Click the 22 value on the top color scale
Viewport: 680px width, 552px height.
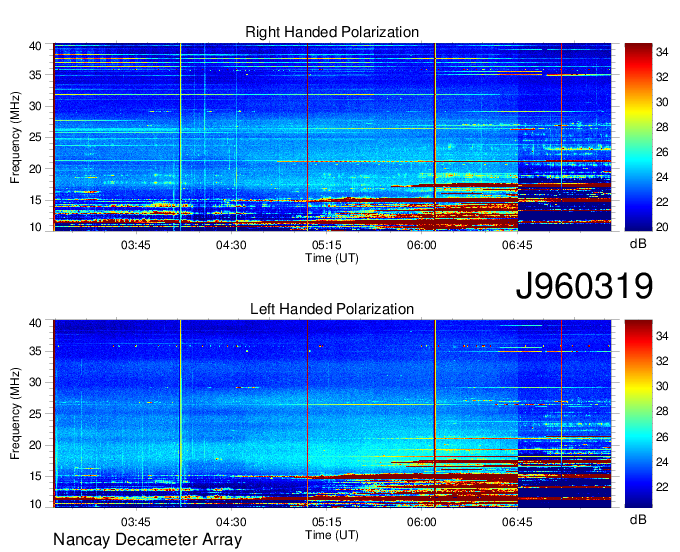tap(662, 202)
